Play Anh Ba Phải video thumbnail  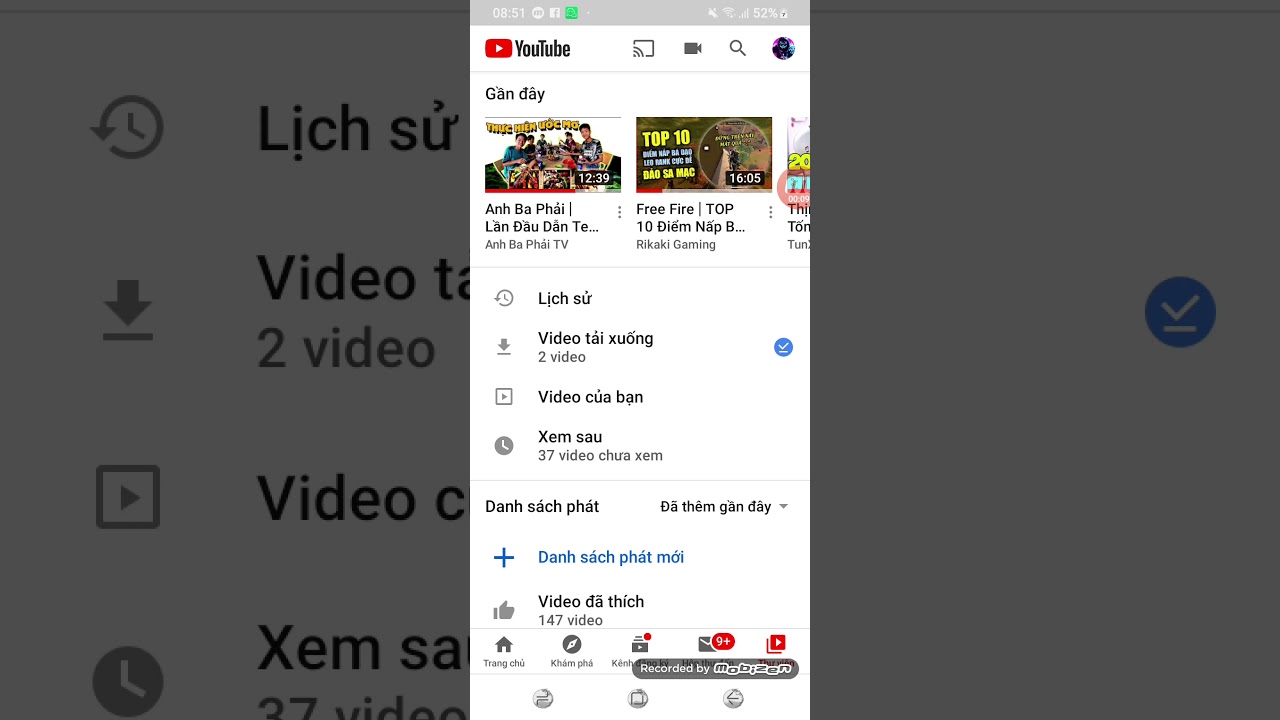click(553, 154)
